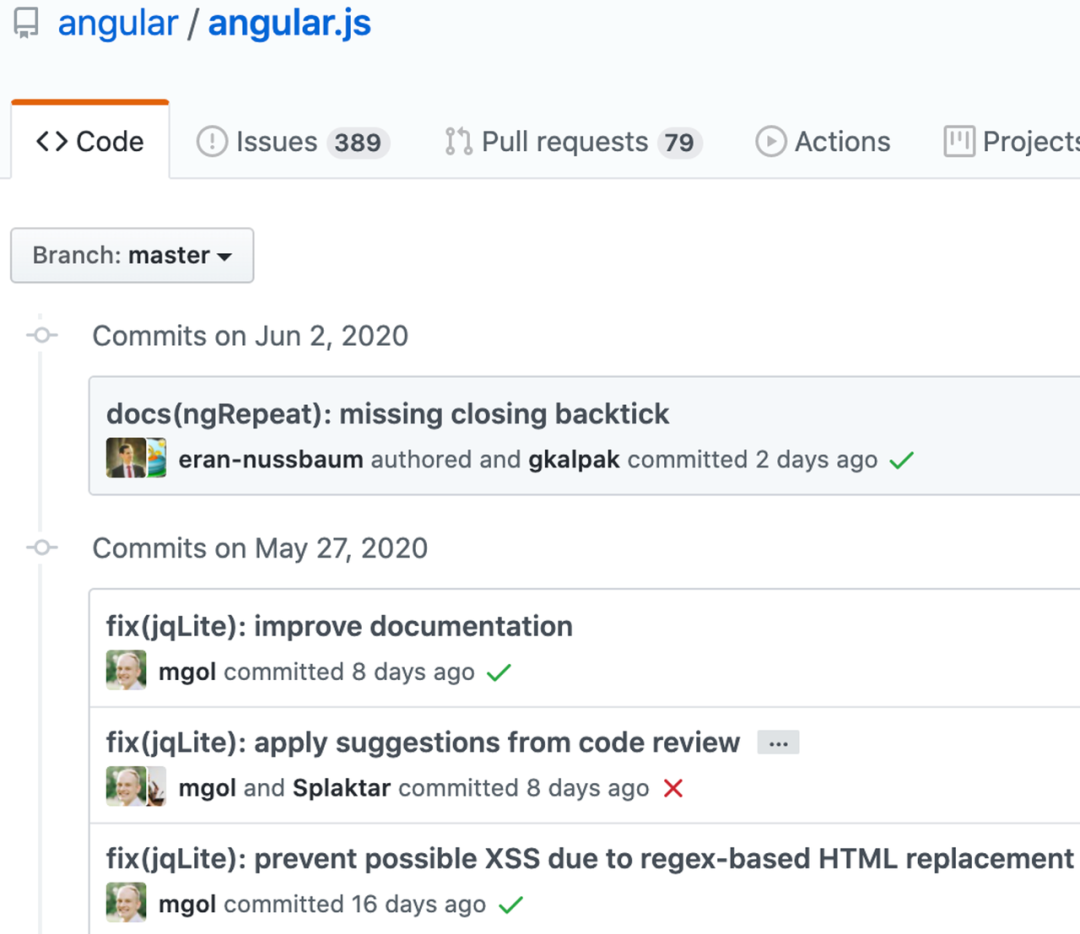Click the Actions play icon
Screen dimensions: 1080x934
click(771, 142)
